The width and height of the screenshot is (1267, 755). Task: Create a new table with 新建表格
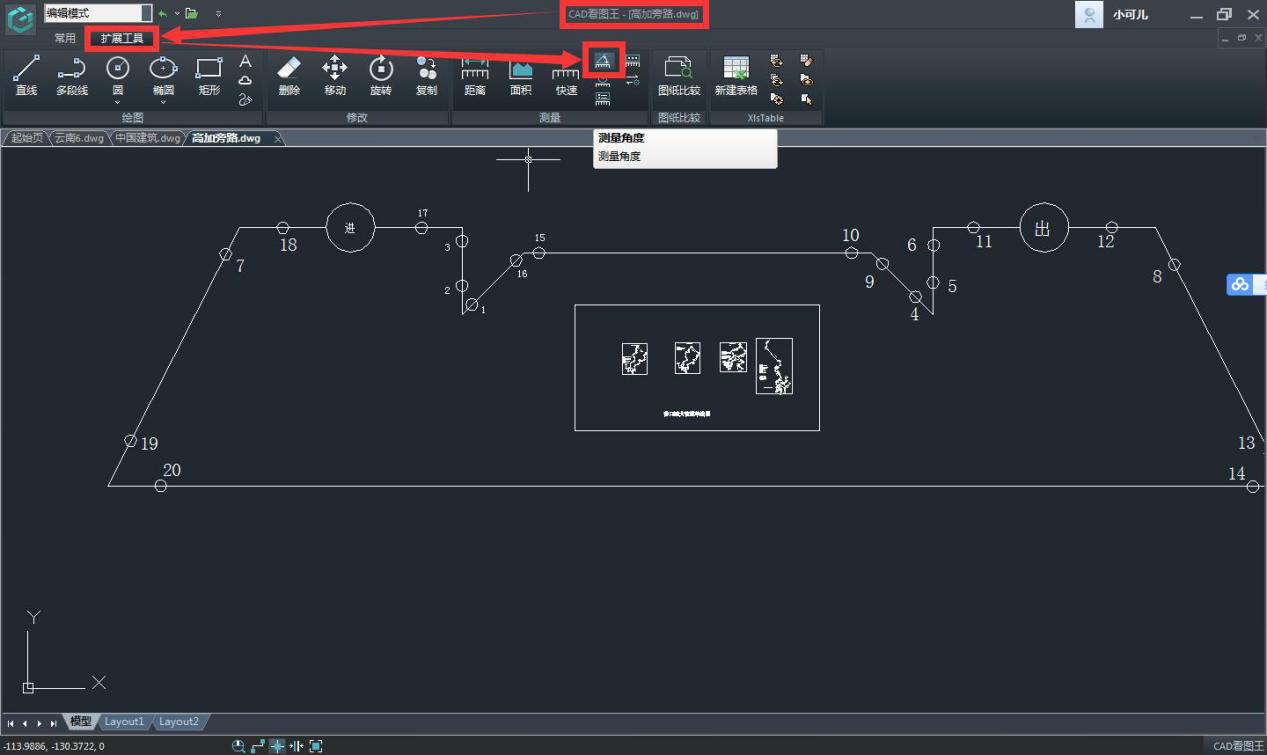(736, 76)
